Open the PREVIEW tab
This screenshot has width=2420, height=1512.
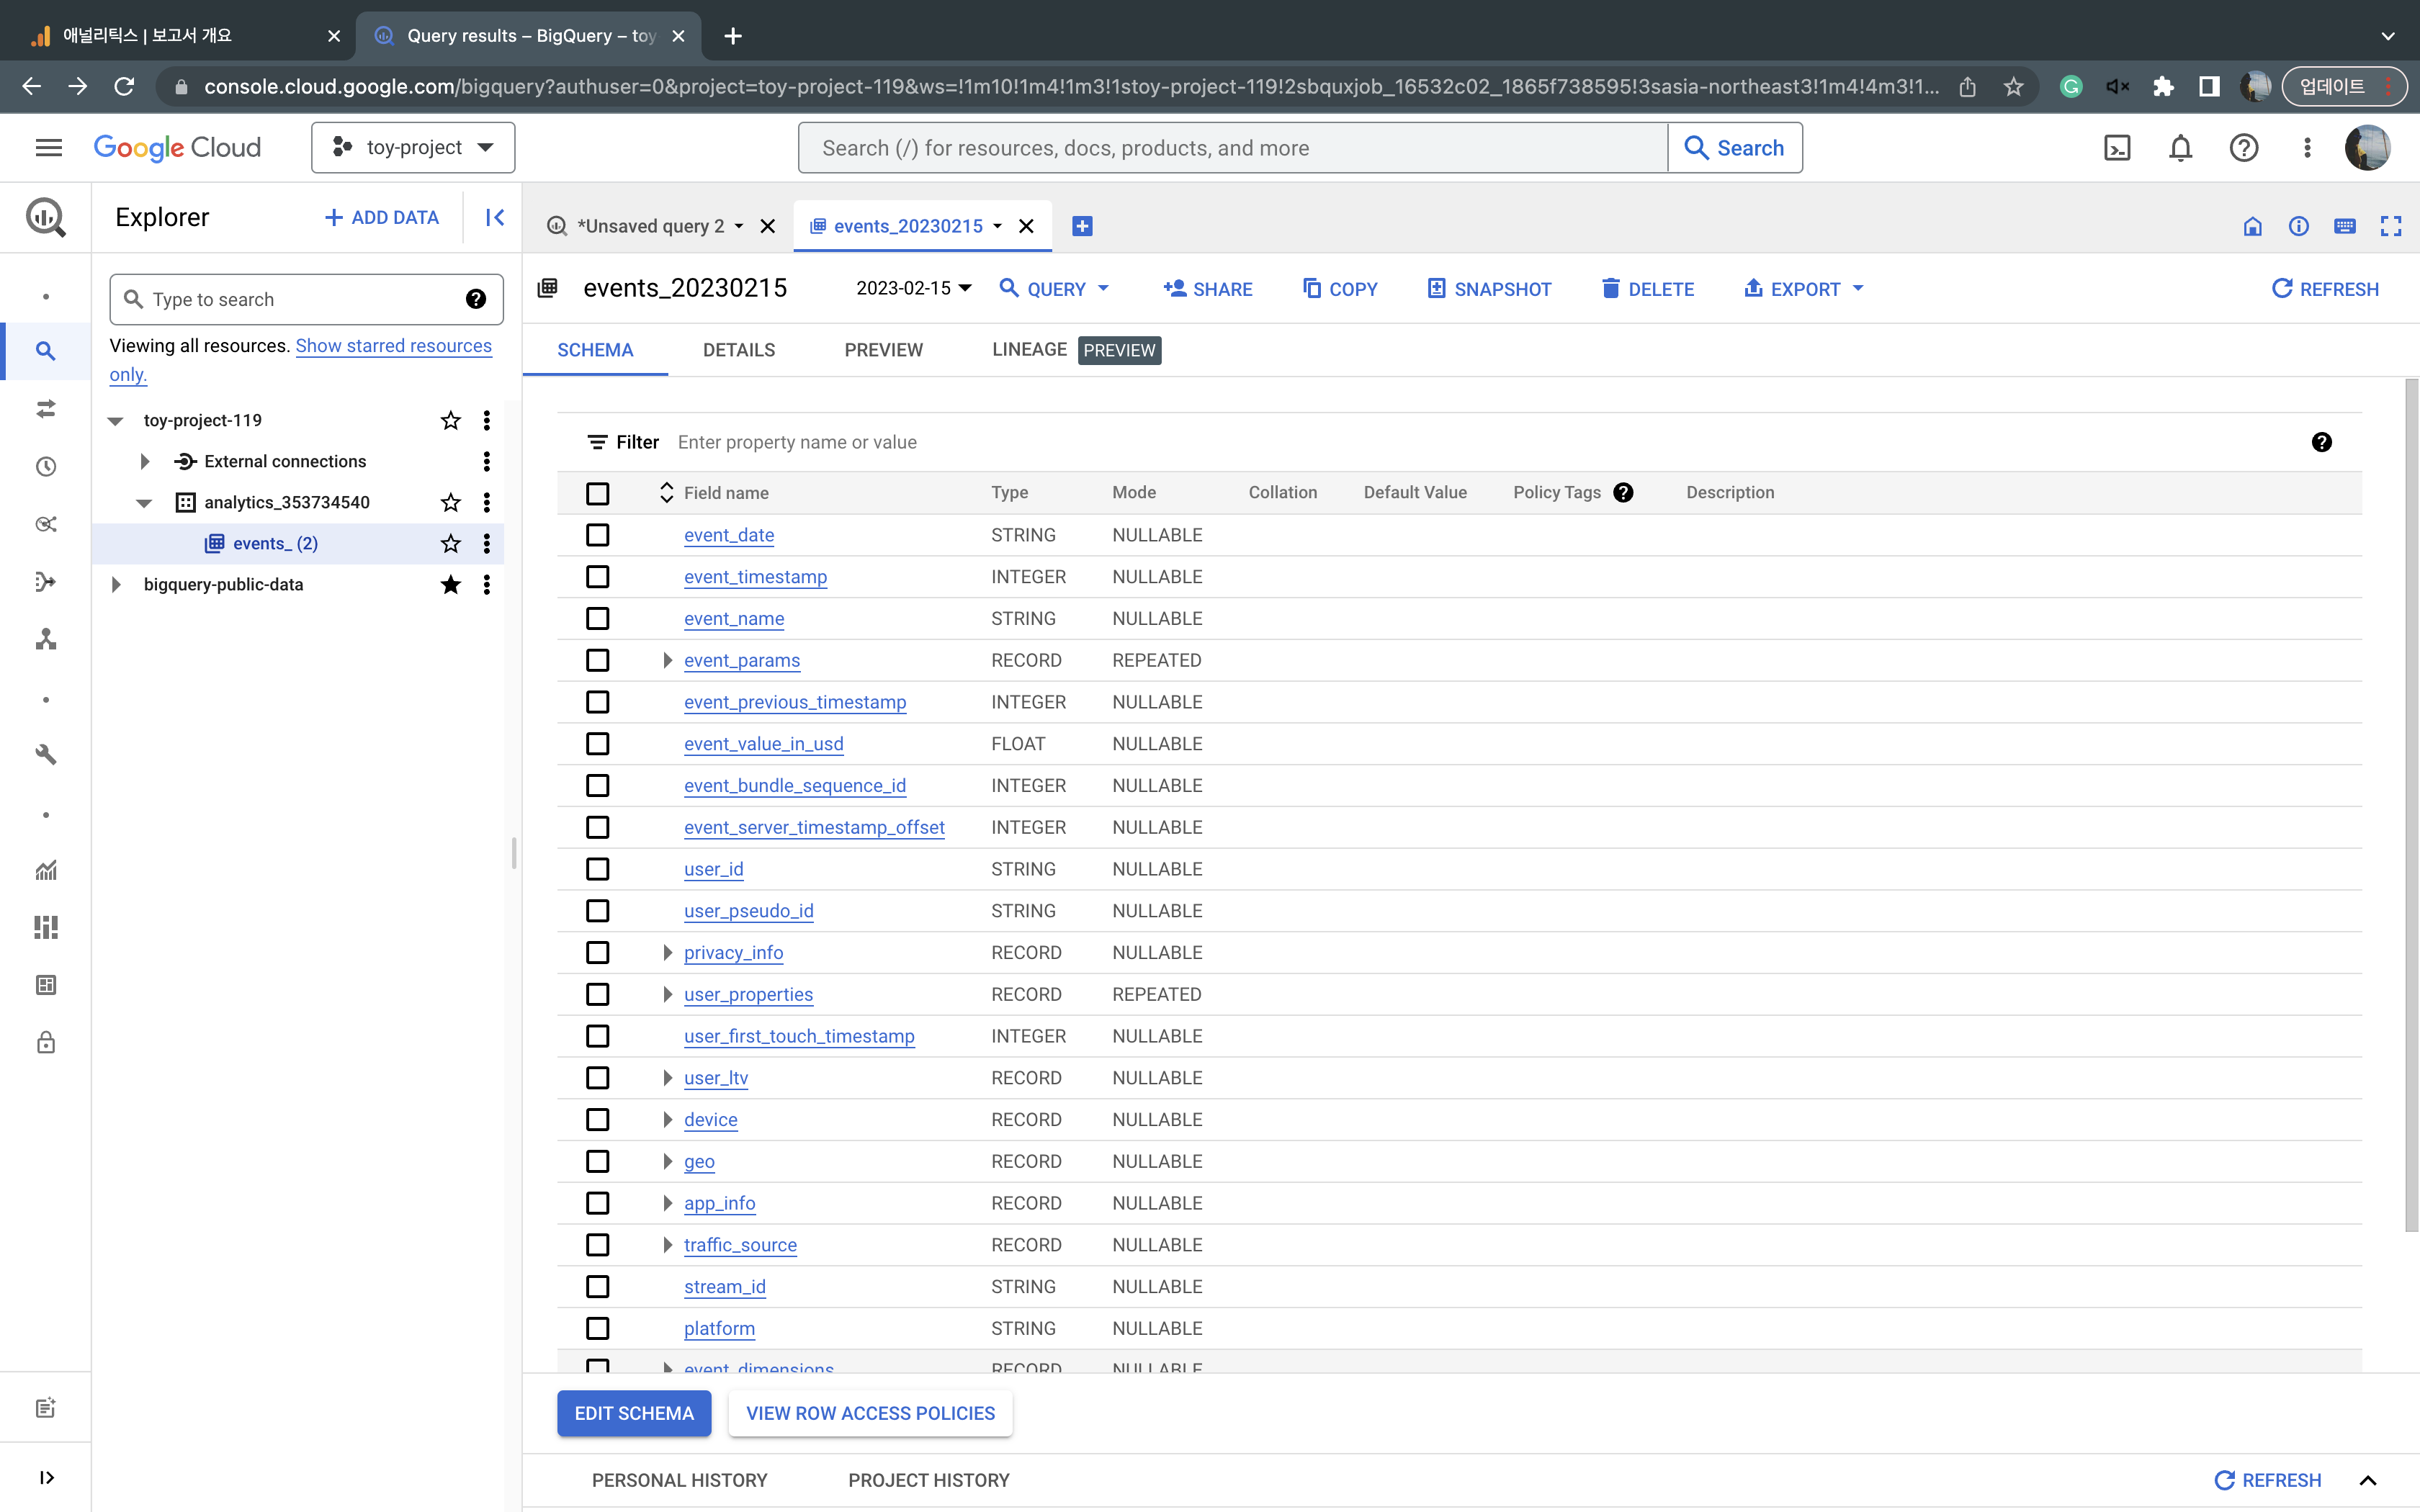[883, 350]
